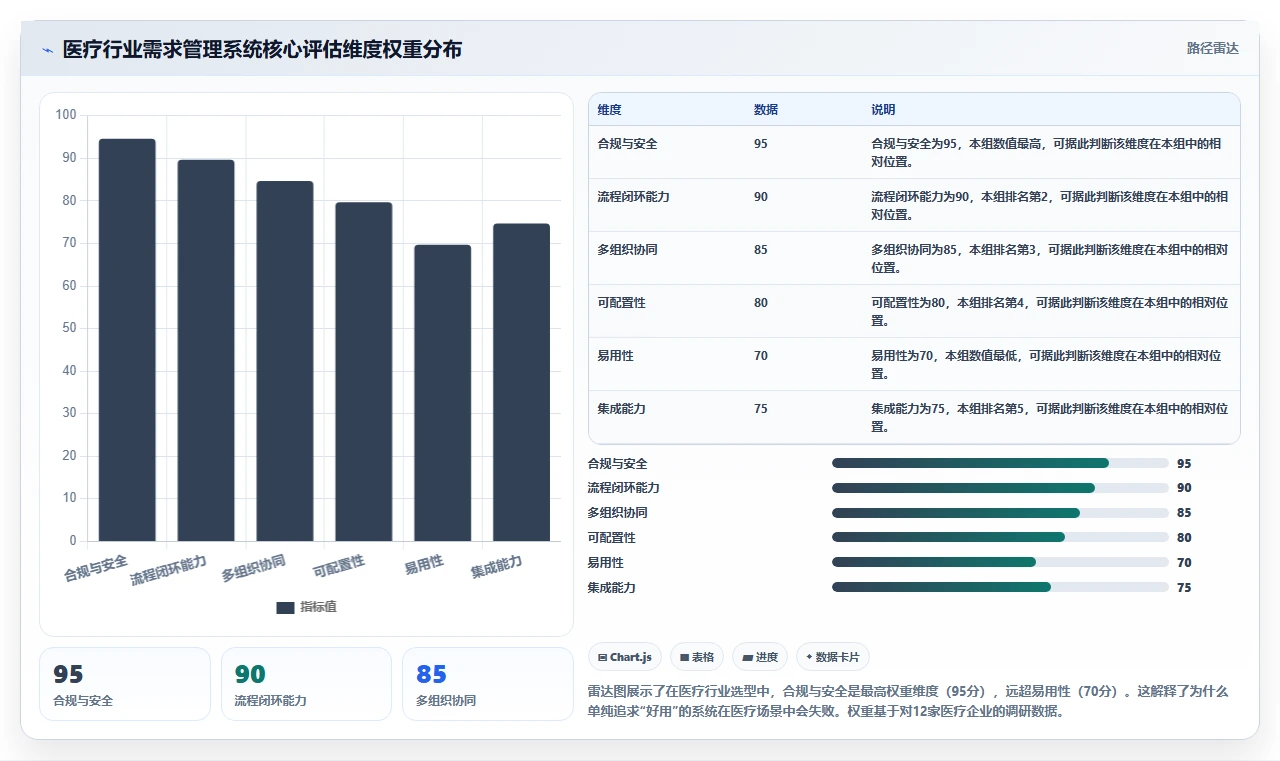Select the 进度 tag chip

(760, 657)
